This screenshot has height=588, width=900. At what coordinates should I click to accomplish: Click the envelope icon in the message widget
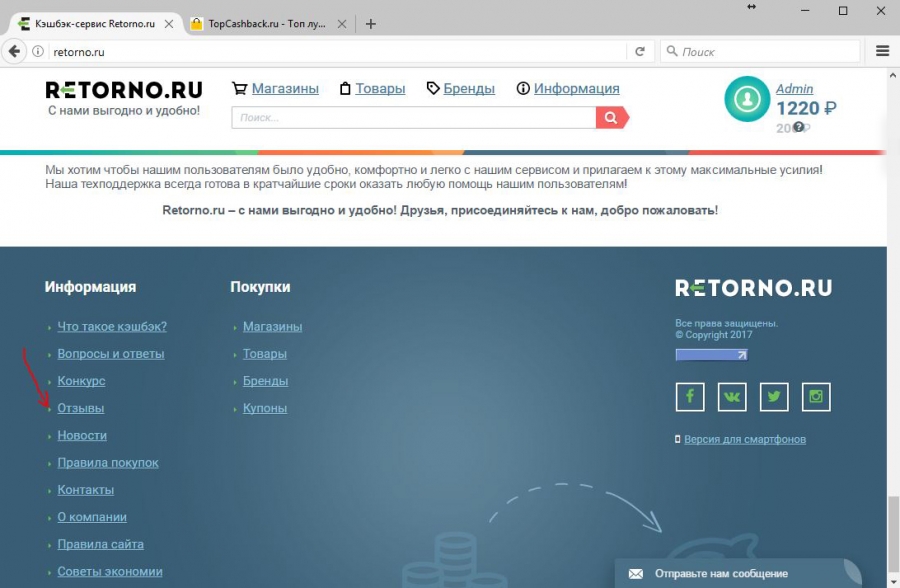point(635,574)
